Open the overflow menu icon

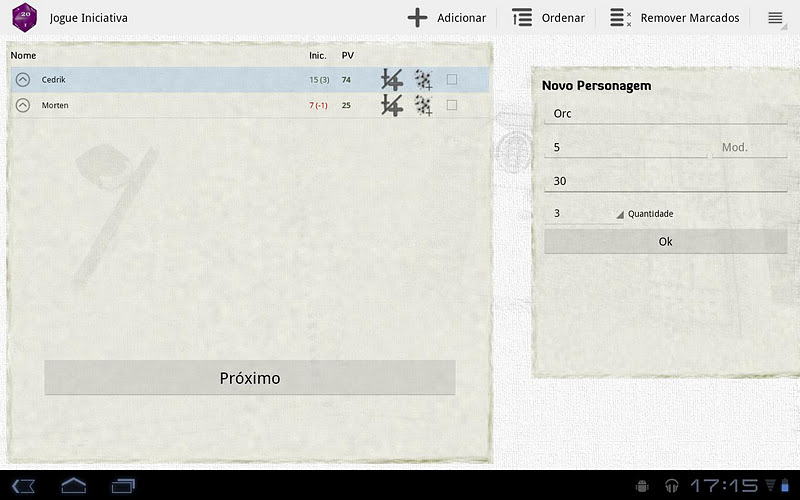click(776, 18)
